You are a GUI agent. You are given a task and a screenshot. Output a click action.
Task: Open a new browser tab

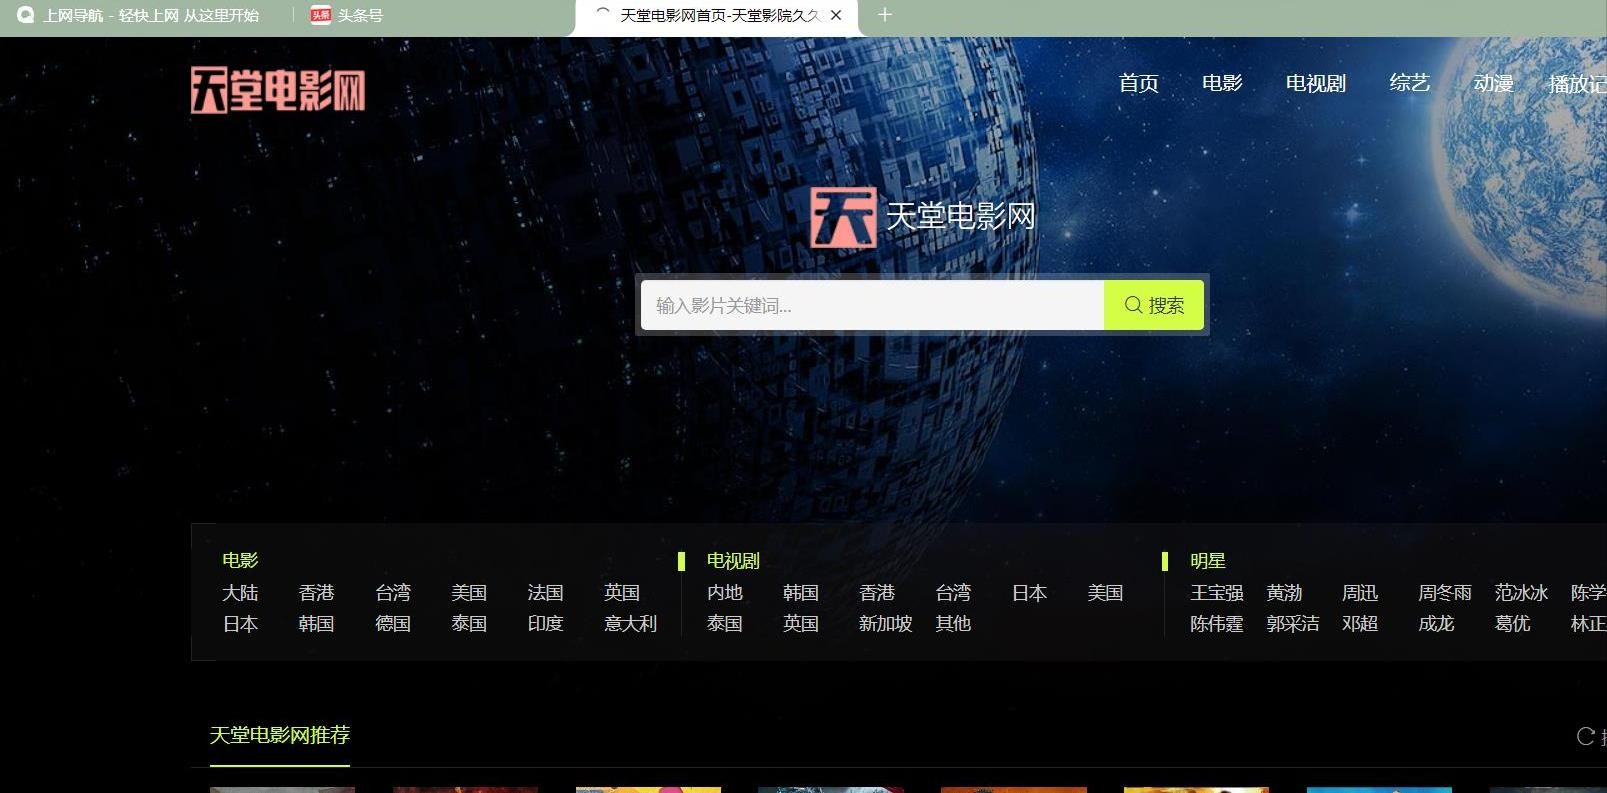coord(884,15)
